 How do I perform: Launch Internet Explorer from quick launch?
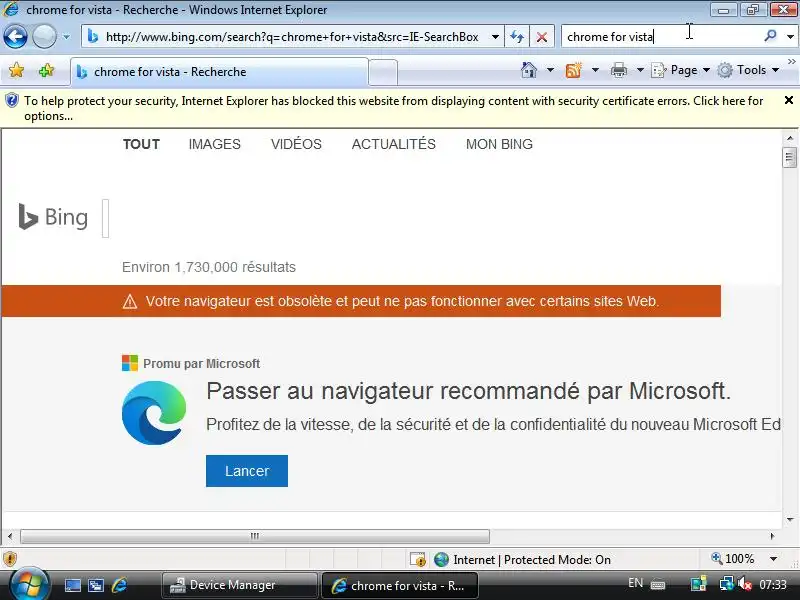click(119, 585)
